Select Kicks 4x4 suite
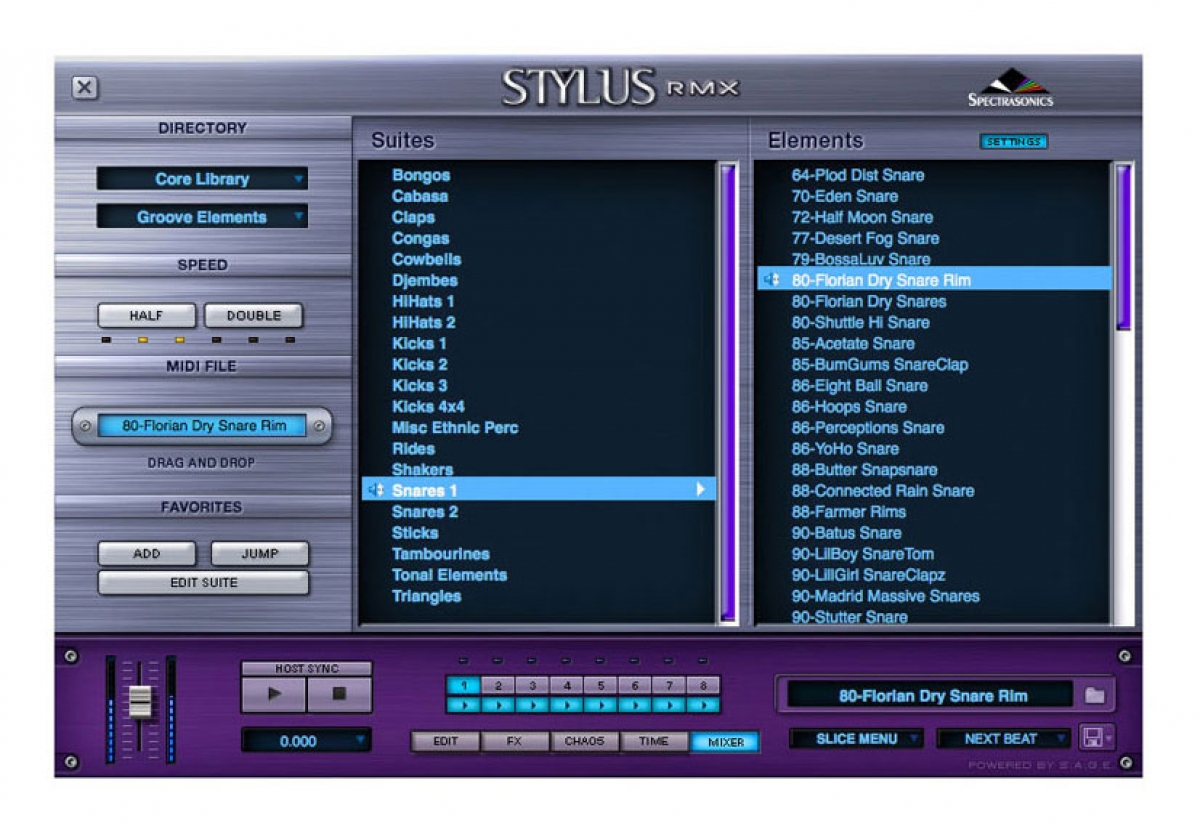 [428, 407]
